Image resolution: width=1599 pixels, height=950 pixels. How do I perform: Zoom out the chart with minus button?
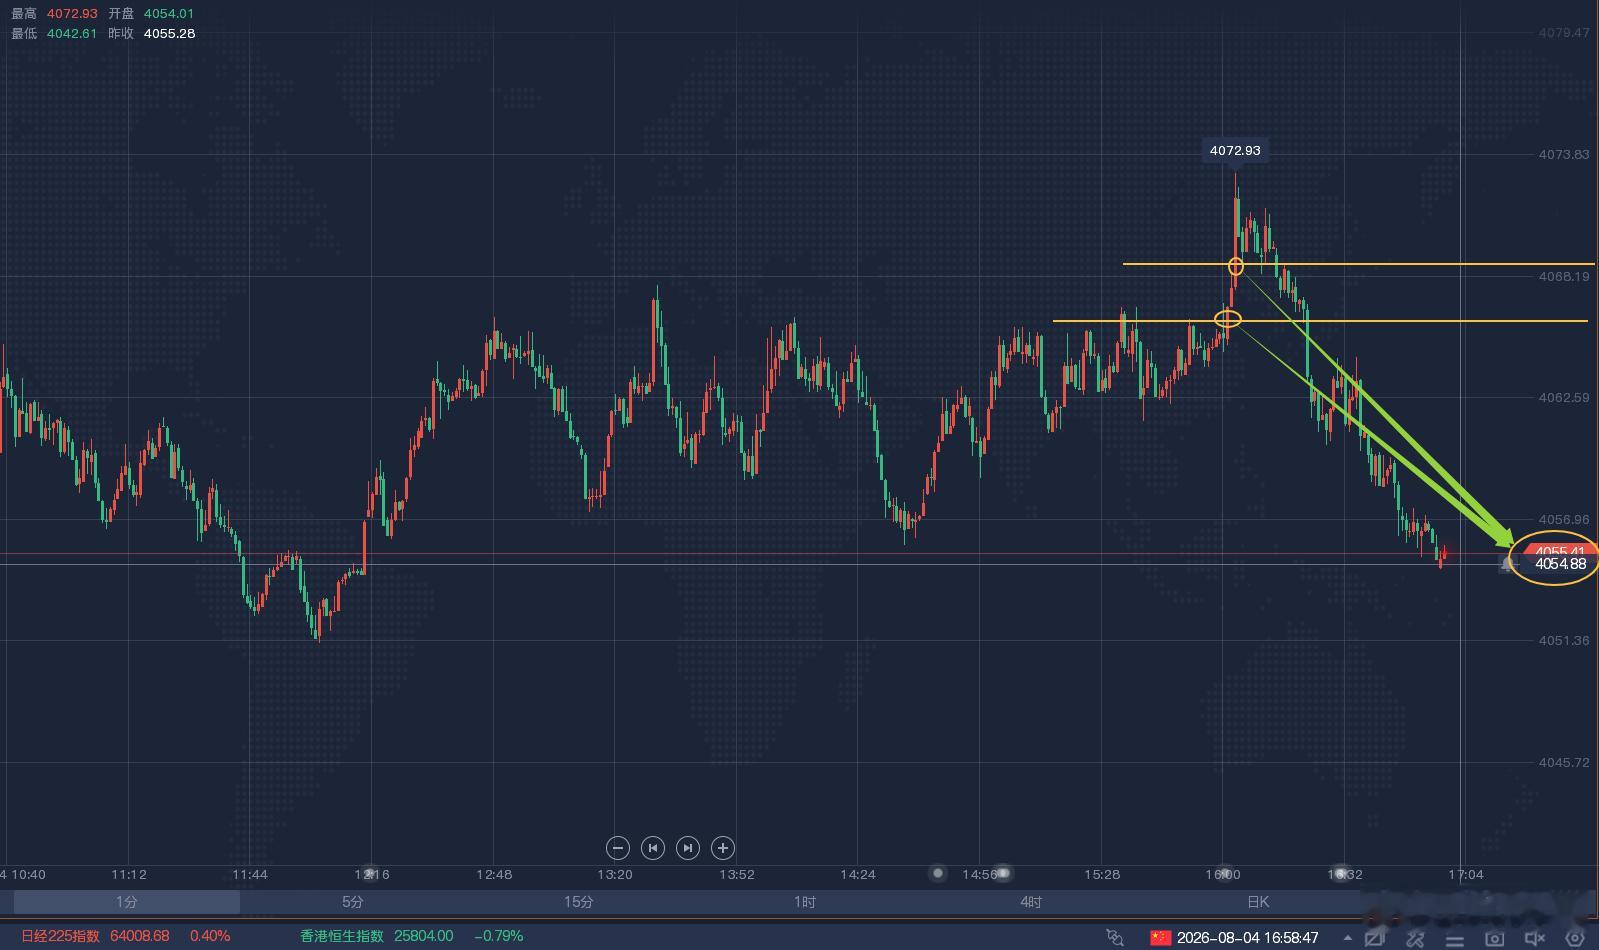click(x=618, y=848)
